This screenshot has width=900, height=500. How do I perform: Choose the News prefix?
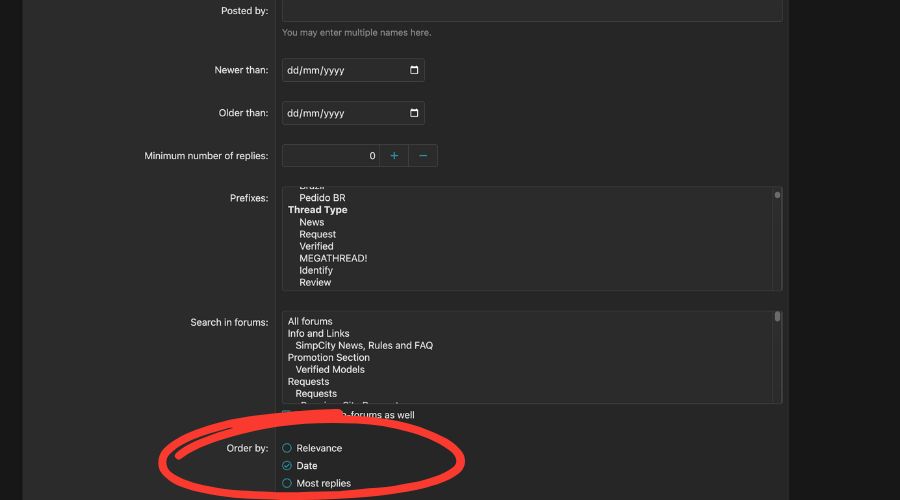tap(311, 222)
